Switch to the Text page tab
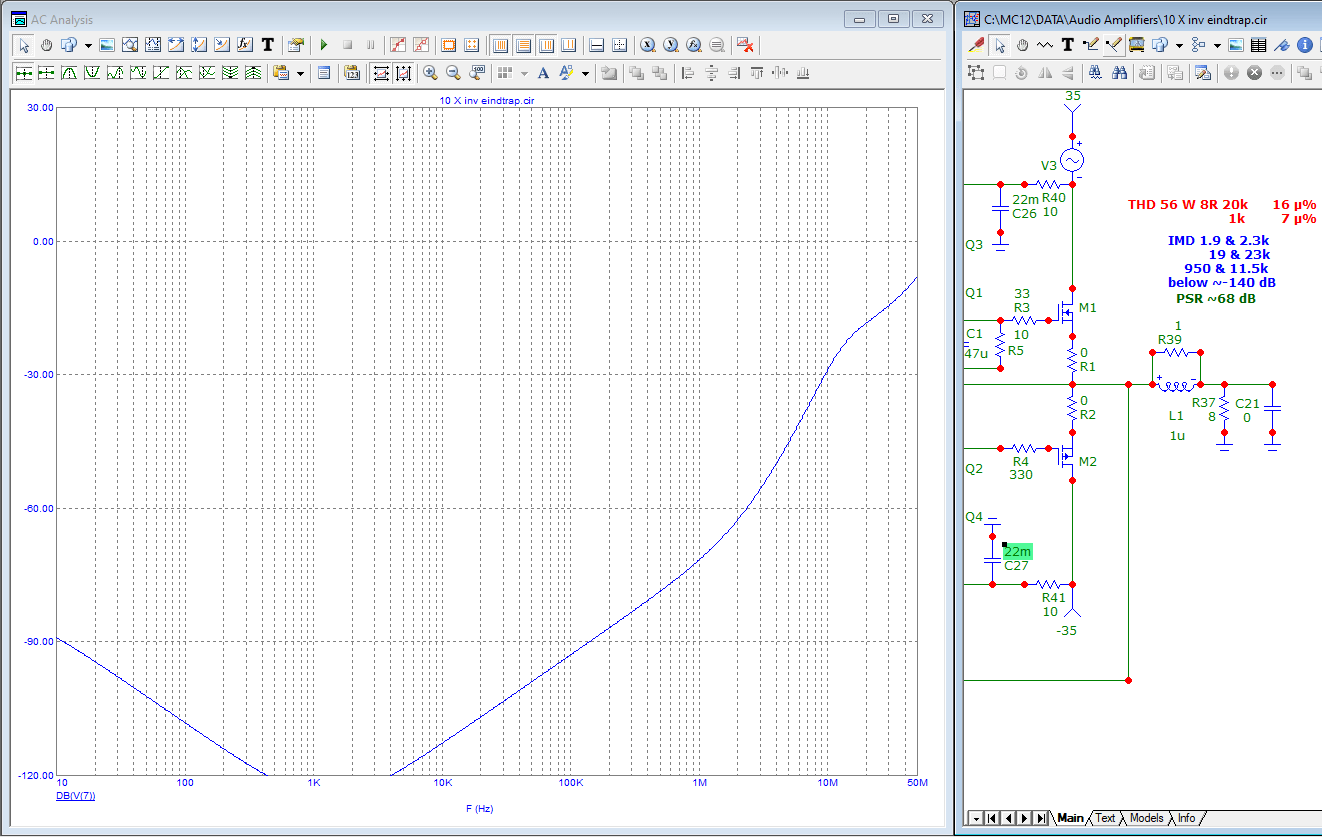Image resolution: width=1322 pixels, height=837 pixels. 1105,818
